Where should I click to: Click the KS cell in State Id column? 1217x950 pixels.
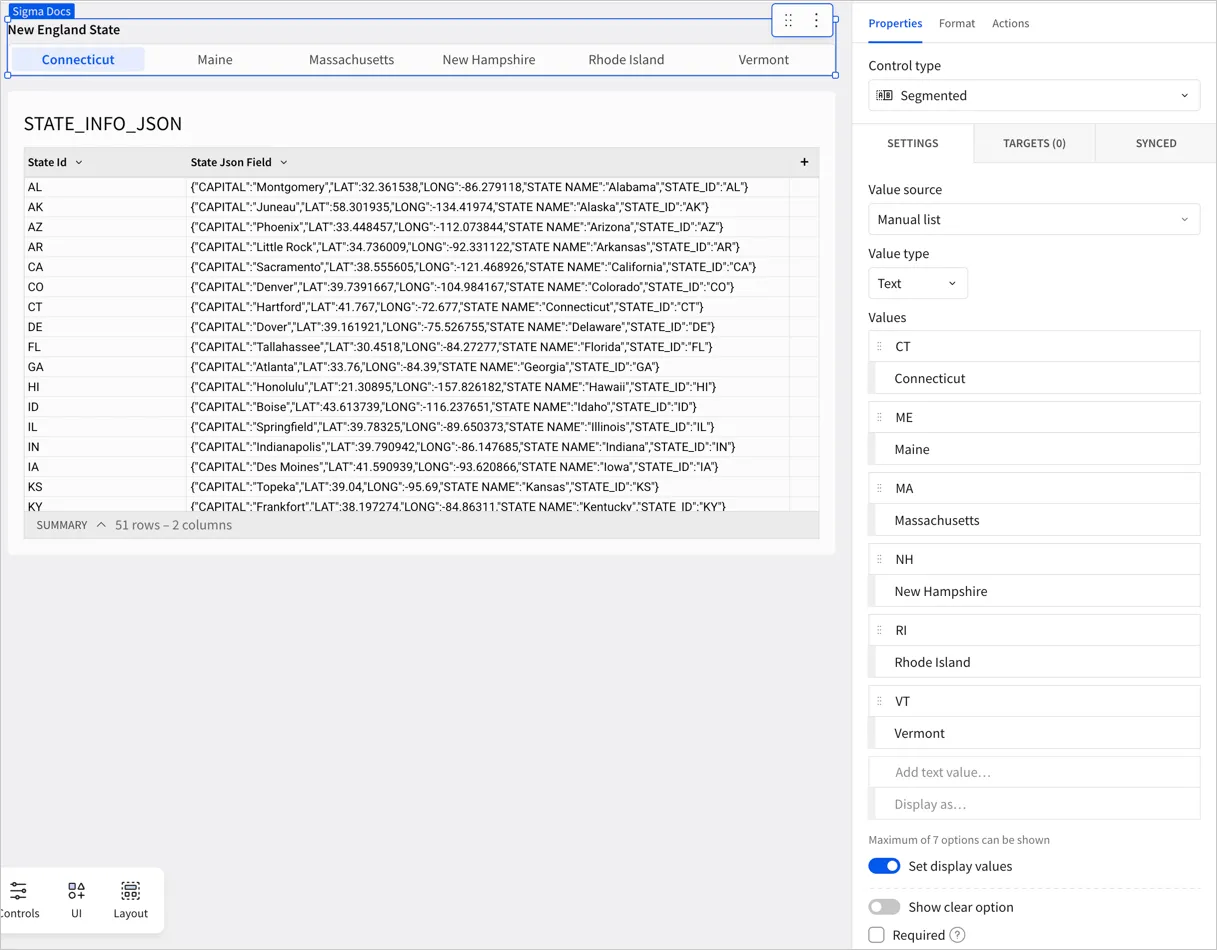[105, 487]
